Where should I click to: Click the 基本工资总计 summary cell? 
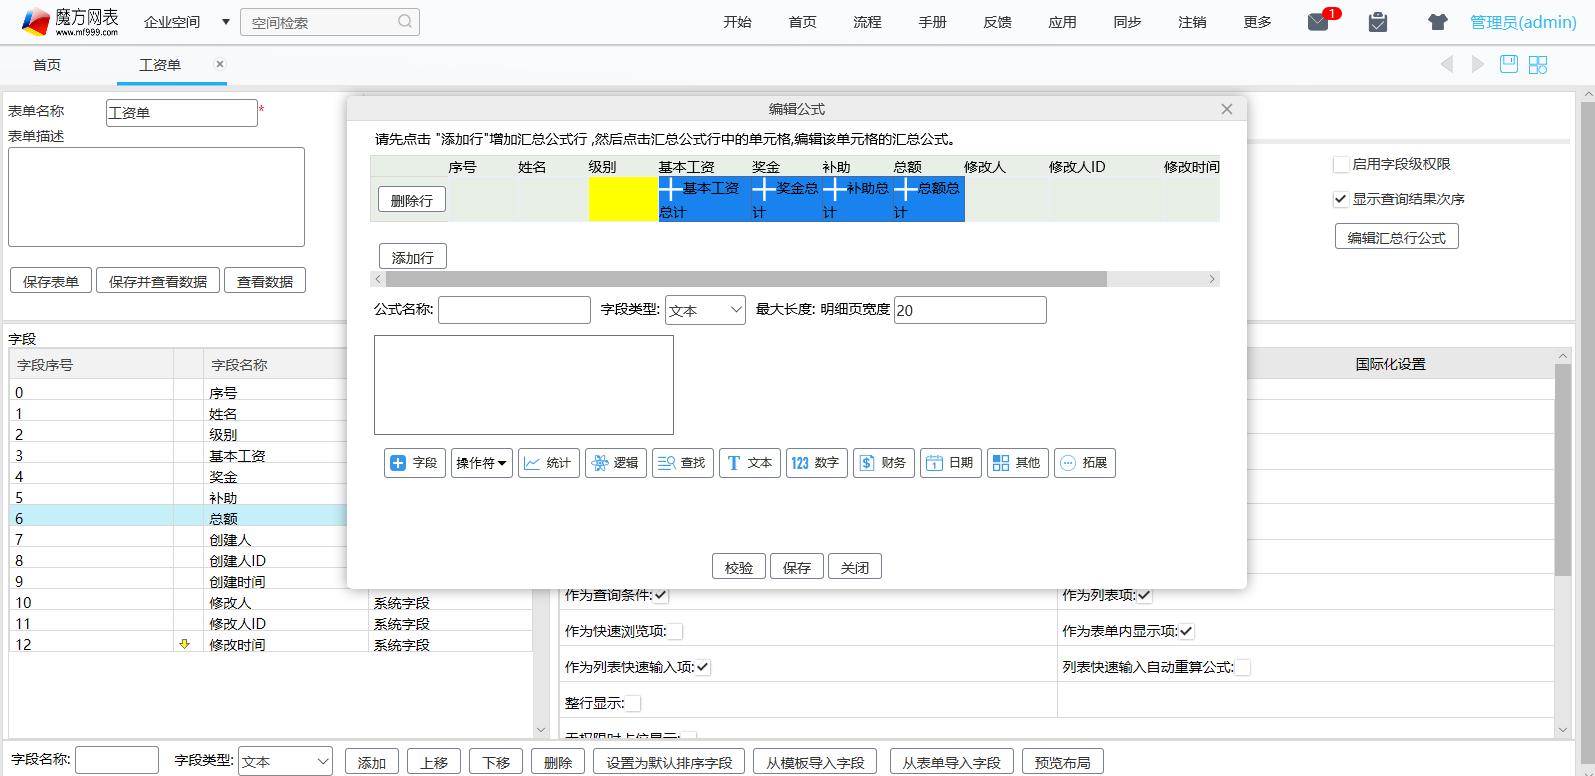[705, 200]
